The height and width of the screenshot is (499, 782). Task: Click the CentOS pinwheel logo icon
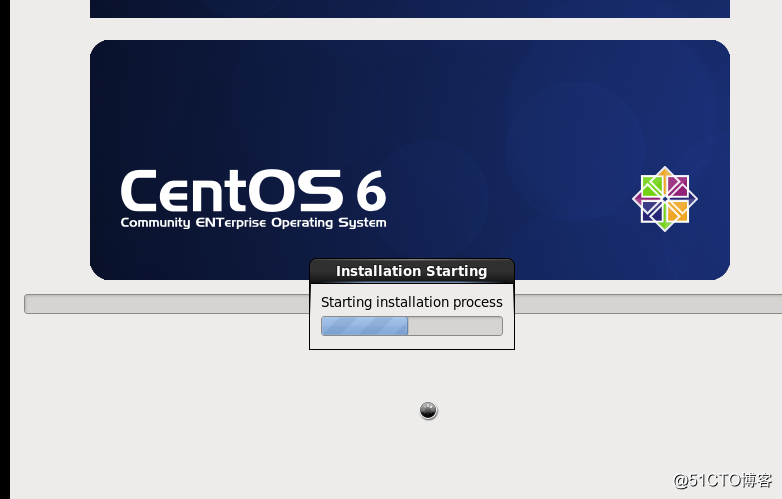pos(665,199)
